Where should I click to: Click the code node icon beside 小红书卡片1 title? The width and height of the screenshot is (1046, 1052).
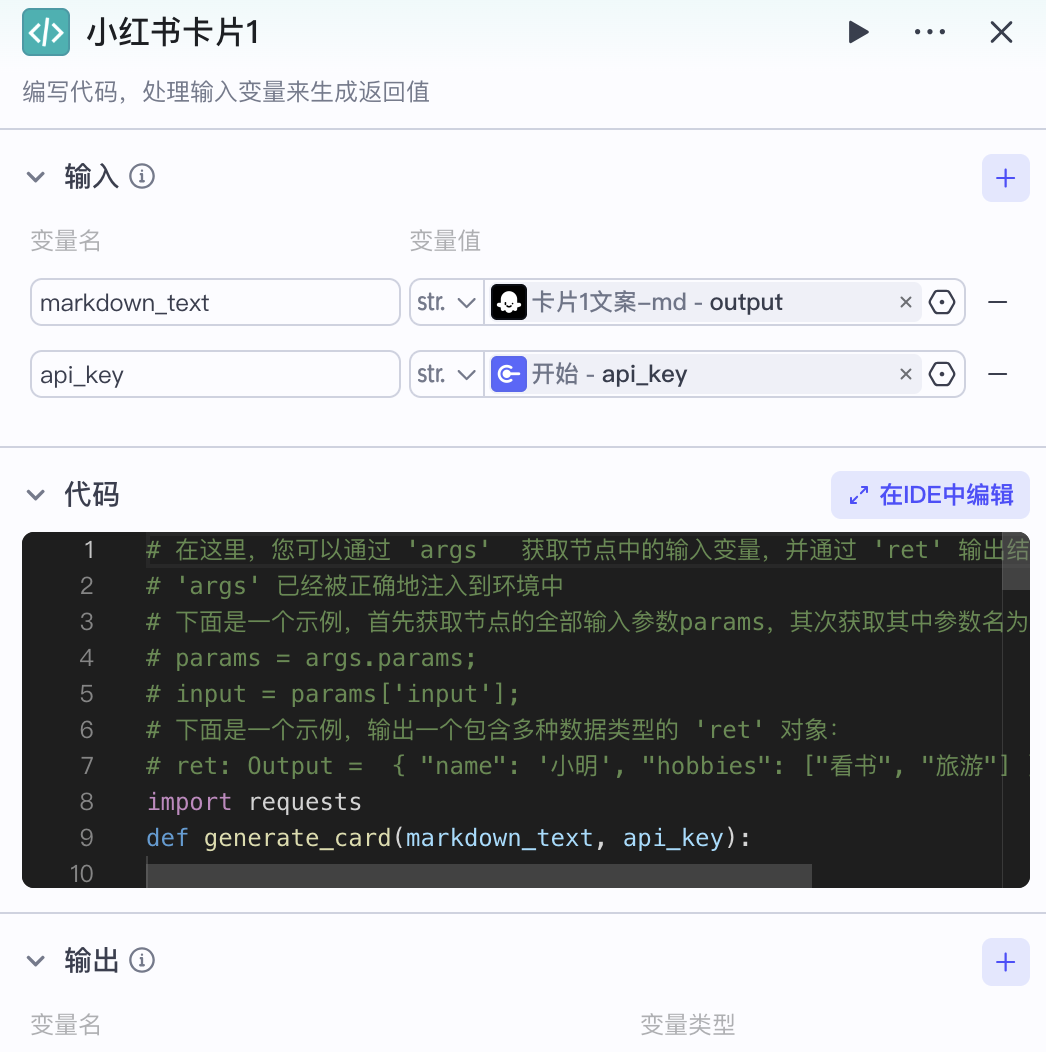[45, 31]
